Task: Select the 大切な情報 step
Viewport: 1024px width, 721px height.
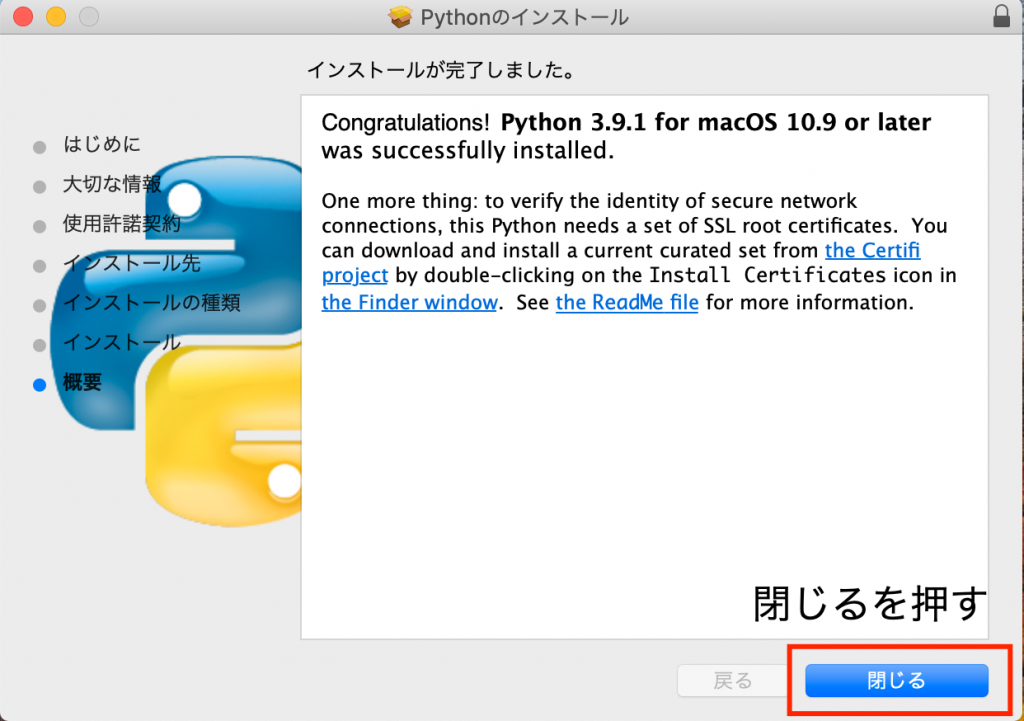Action: point(112,184)
